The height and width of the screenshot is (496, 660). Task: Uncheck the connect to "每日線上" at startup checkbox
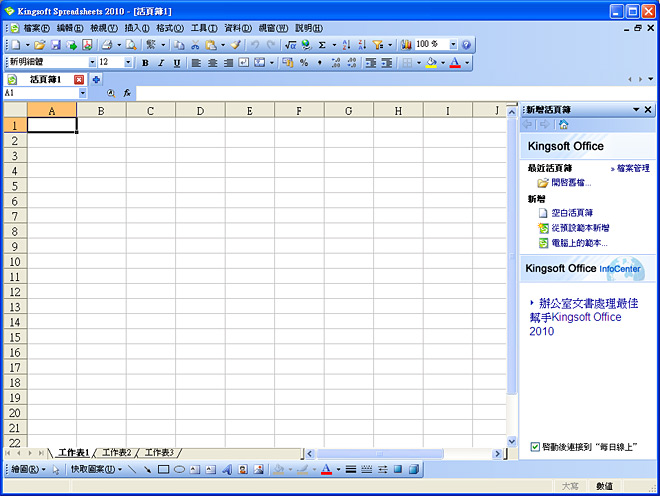click(535, 447)
